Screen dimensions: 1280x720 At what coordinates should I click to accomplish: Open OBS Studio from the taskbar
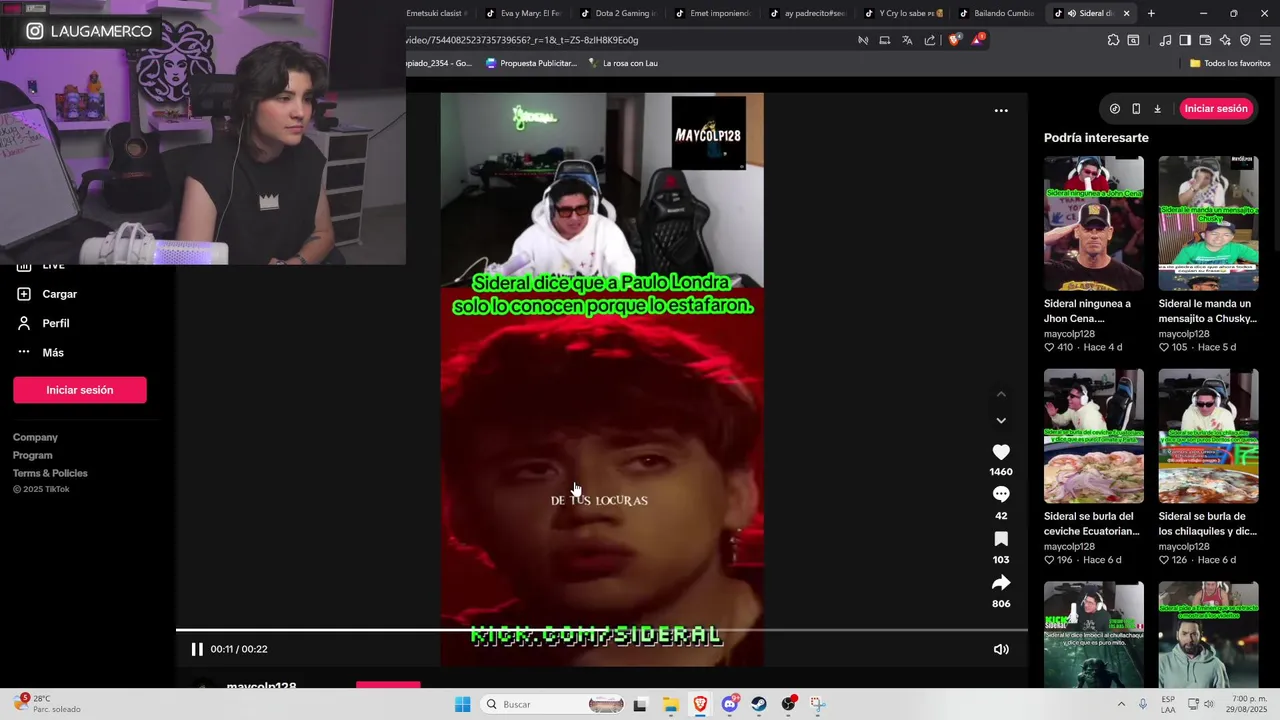[789, 704]
